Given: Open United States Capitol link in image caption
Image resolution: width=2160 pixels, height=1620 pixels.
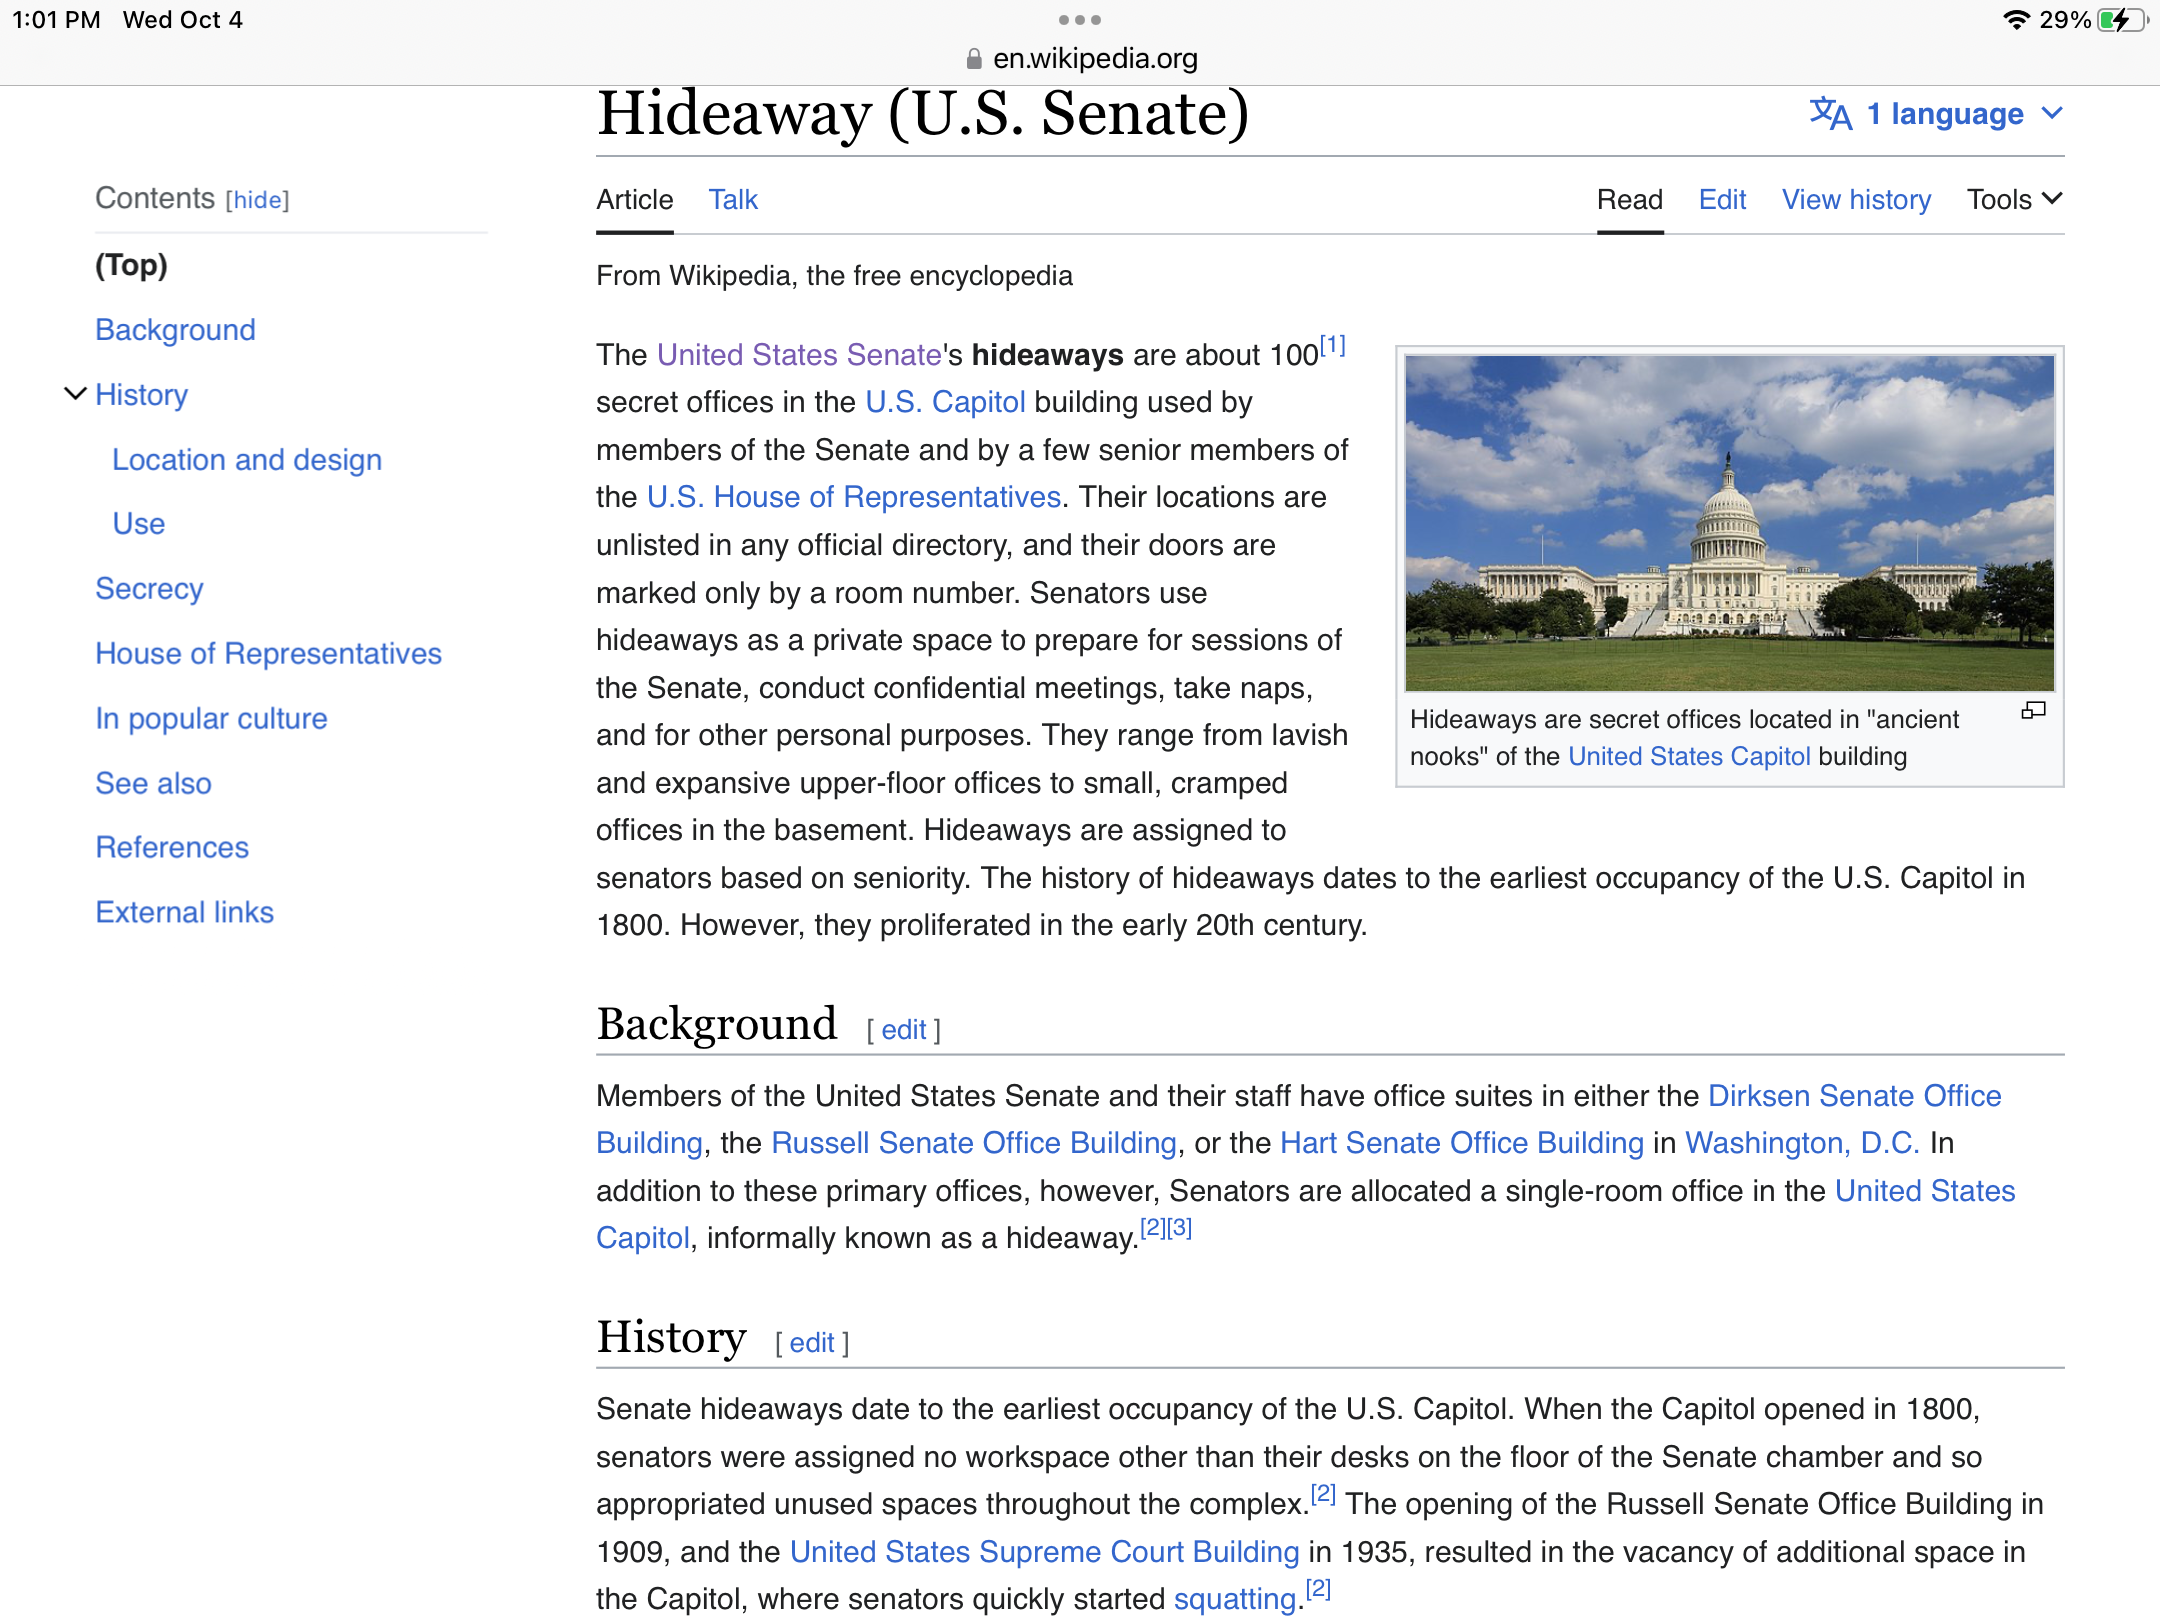Looking at the screenshot, I should click(1689, 757).
